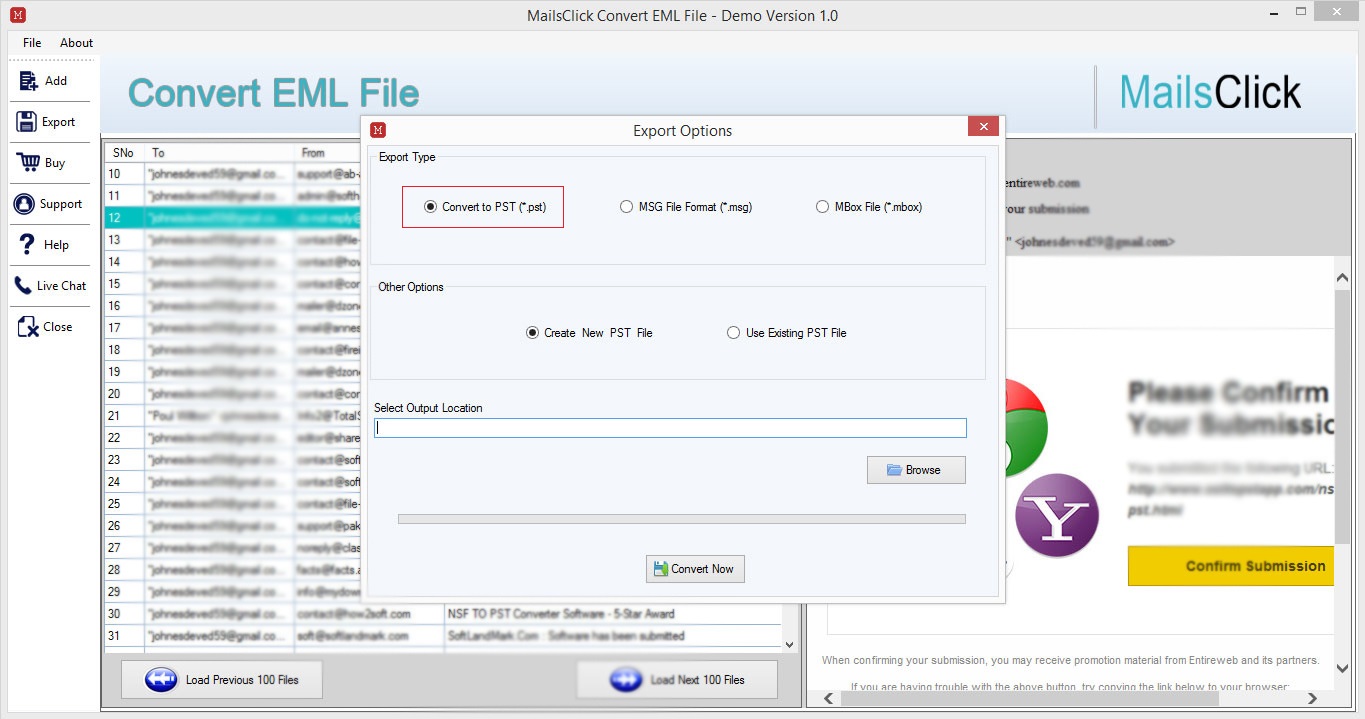The width and height of the screenshot is (1365, 719).
Task: Select email row number 17
Action: click(233, 328)
